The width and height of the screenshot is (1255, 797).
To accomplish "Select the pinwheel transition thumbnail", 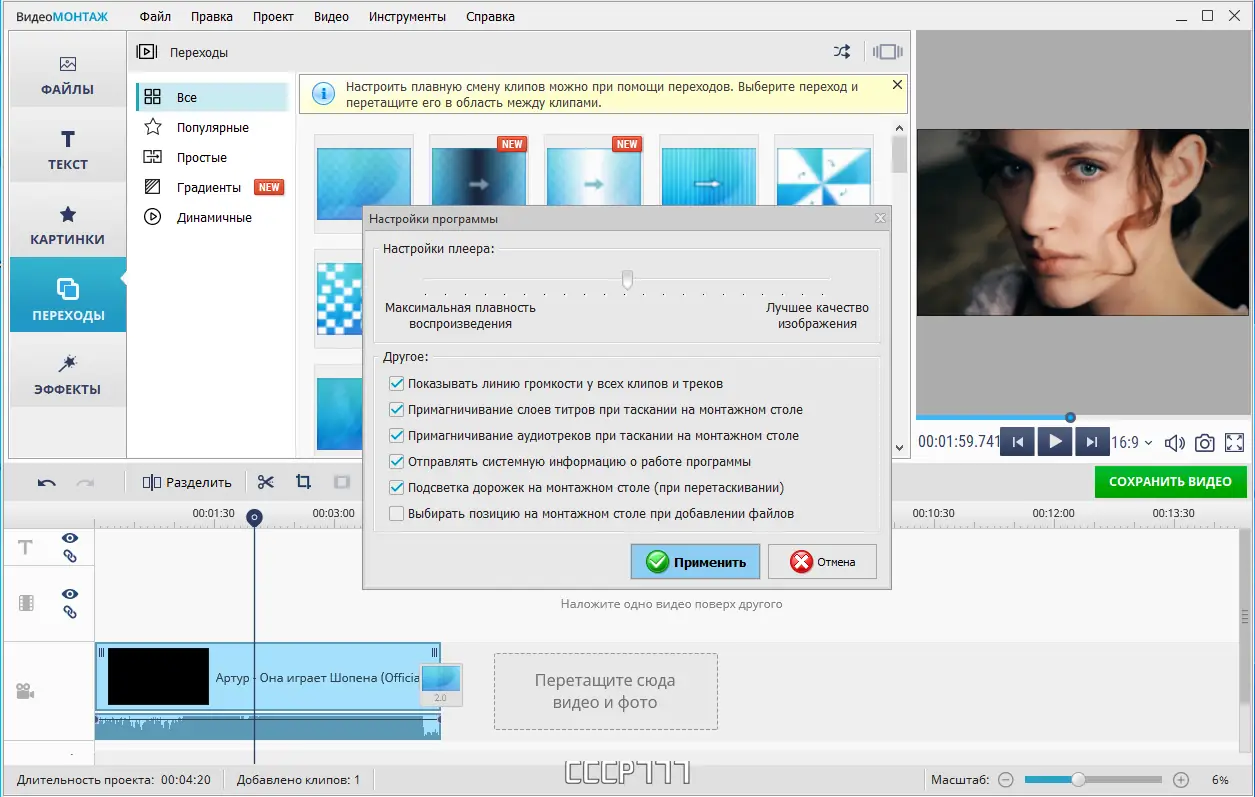I will coord(825,172).
